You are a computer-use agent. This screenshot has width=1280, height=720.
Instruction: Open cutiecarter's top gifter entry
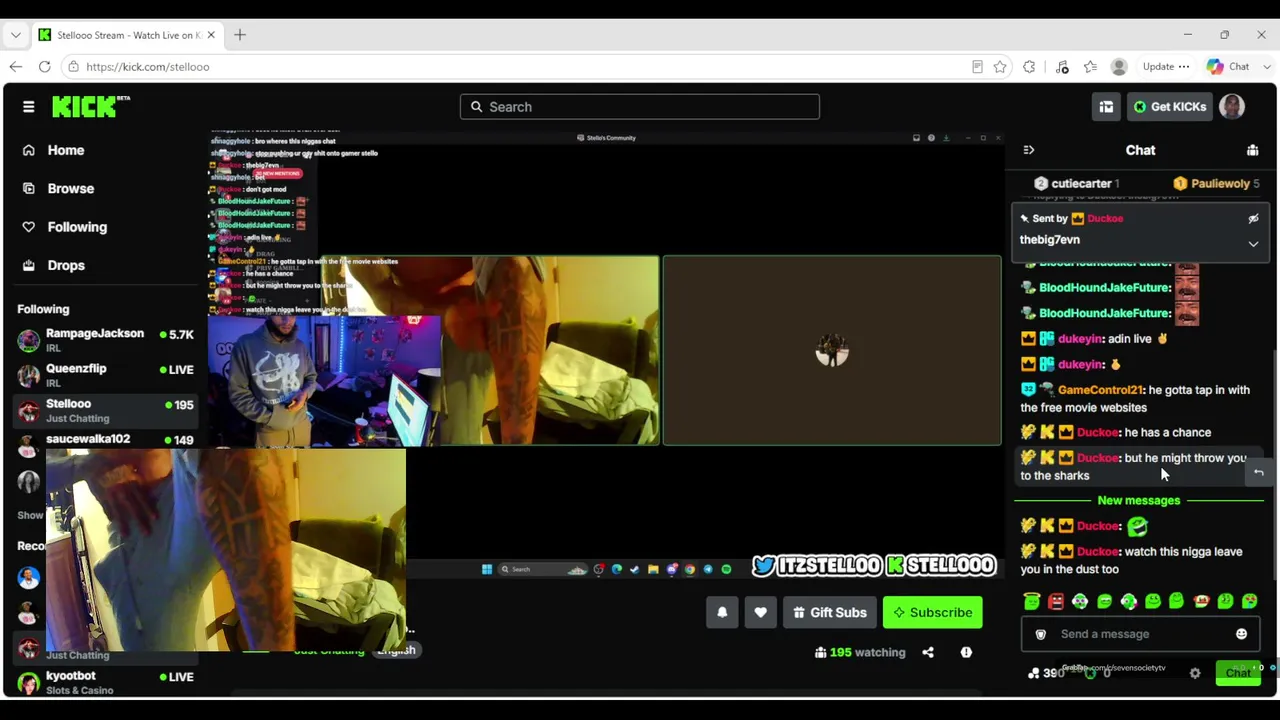pyautogui.click(x=1076, y=184)
